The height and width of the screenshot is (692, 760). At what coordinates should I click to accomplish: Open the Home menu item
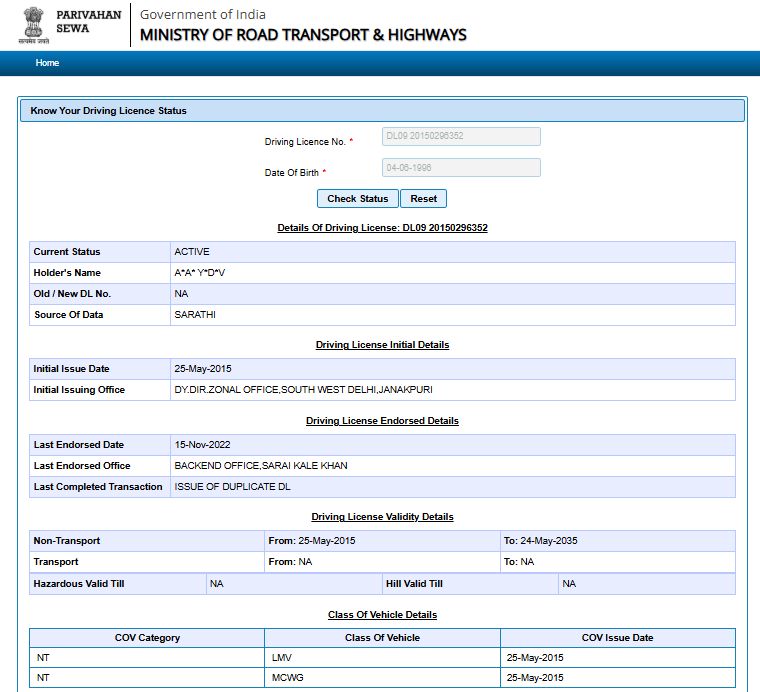tap(47, 63)
